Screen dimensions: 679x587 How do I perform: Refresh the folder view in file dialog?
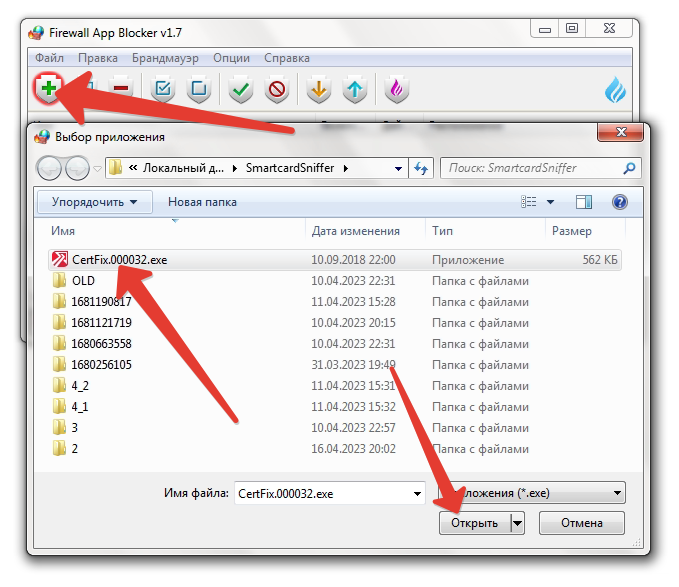[421, 168]
